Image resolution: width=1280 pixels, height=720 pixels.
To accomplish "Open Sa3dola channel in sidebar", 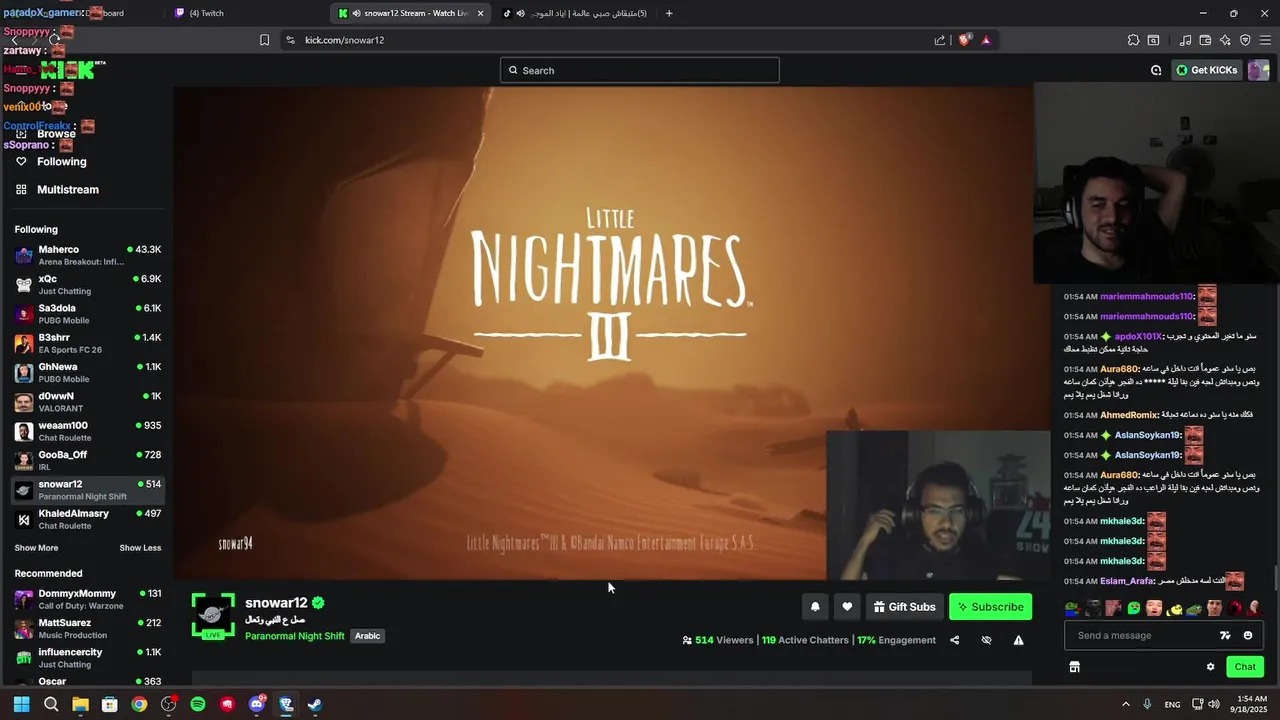I will click(88, 314).
